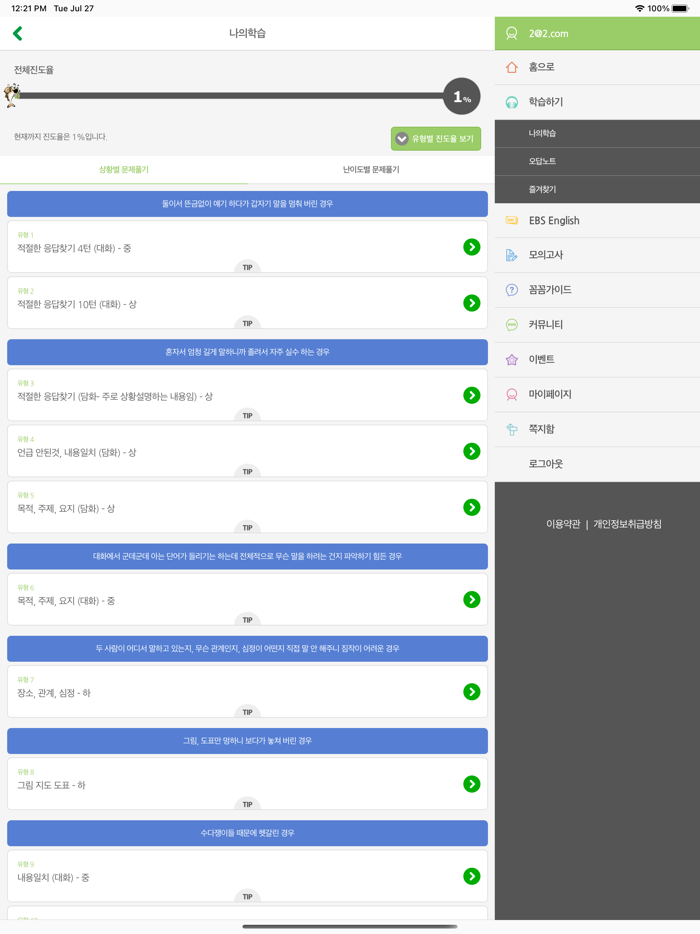This screenshot has width=700, height=934.
Task: Open 유형 7 with green arrow icon
Action: 472,692
